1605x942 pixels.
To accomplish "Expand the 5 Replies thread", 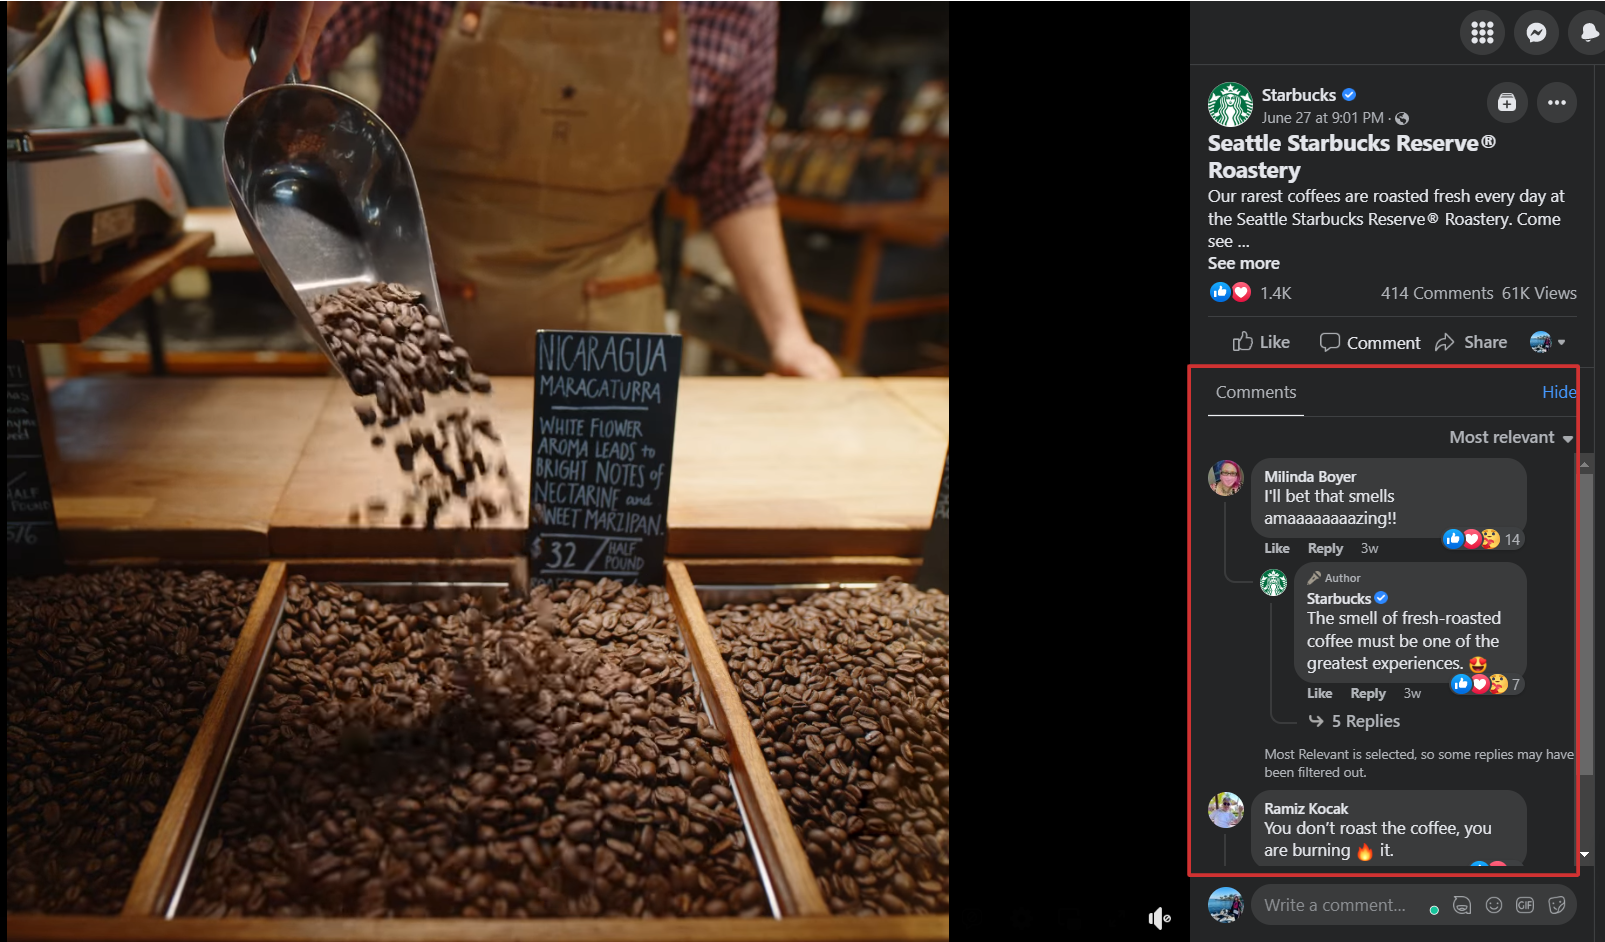I will [x=1355, y=721].
